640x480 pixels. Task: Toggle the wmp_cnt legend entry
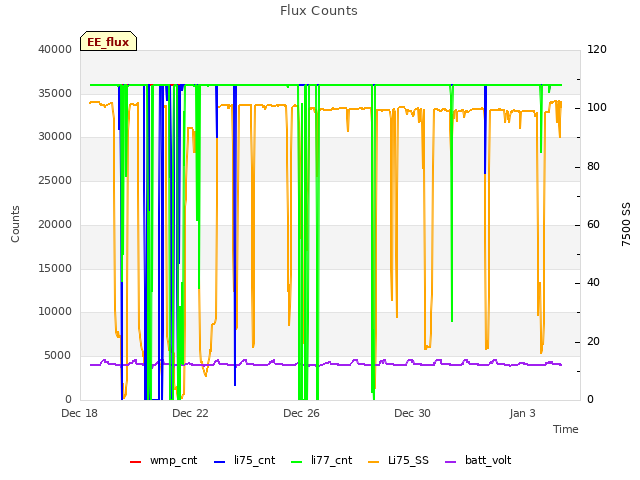[164, 460]
